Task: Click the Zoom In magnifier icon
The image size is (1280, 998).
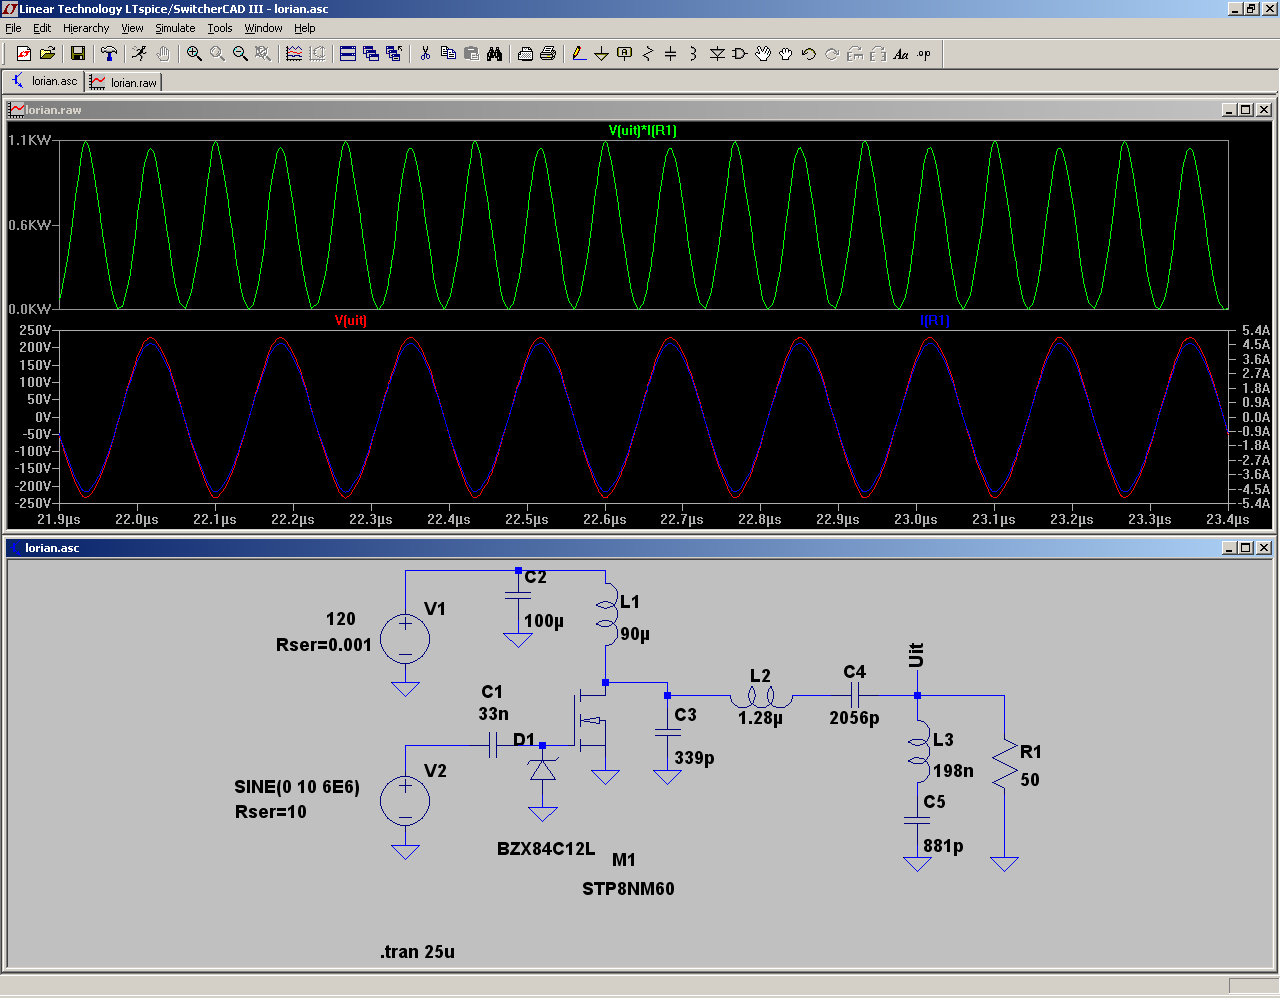Action: tap(194, 54)
